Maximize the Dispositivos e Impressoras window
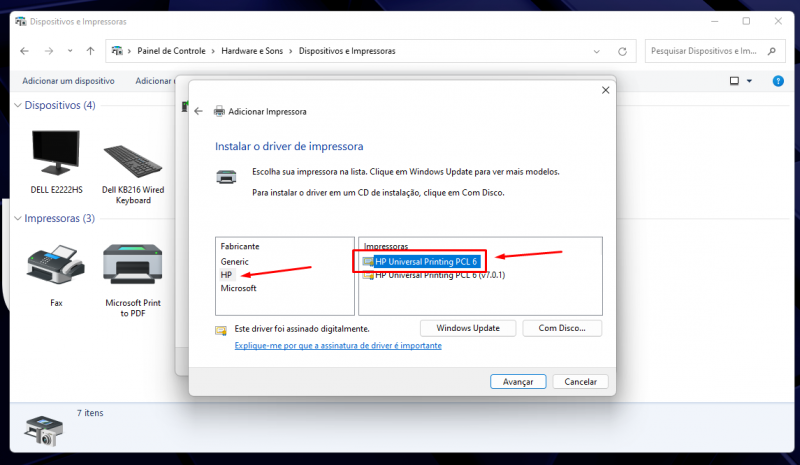The image size is (800, 465). 746,21
